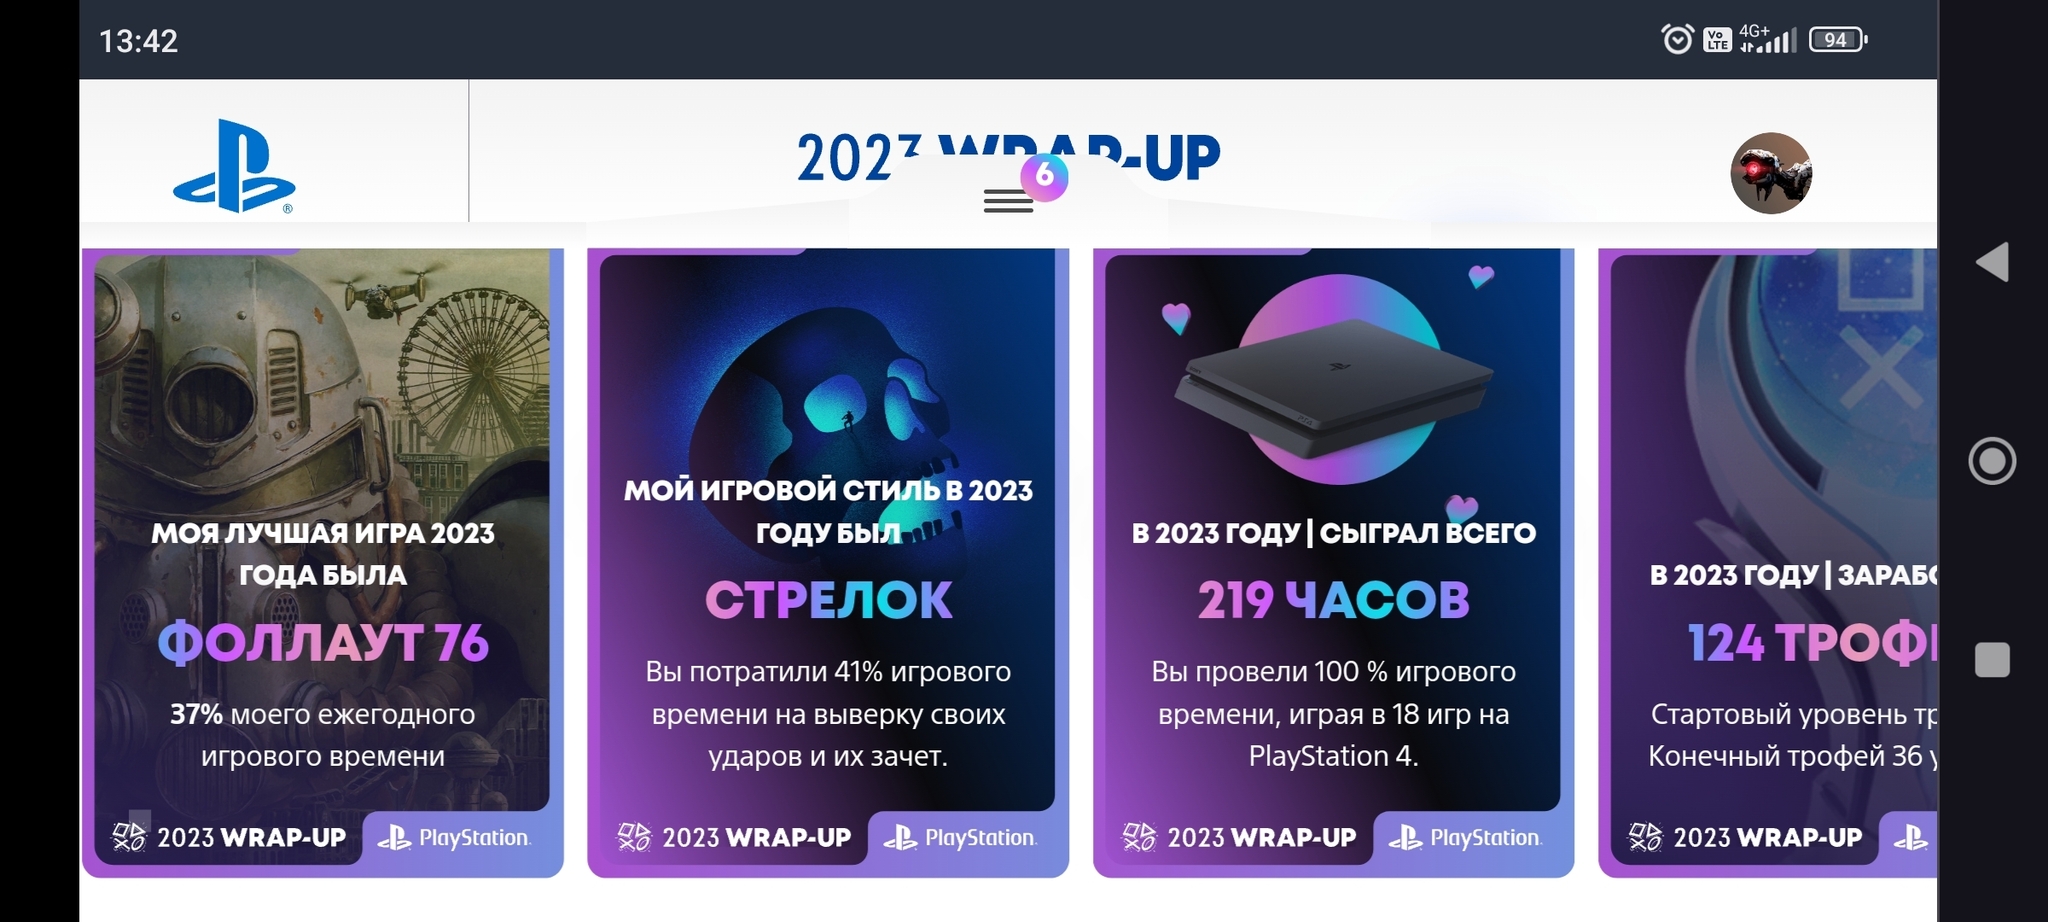This screenshot has height=922, width=2048.
Task: Tap the Android back navigation triangle
Action: click(1992, 262)
